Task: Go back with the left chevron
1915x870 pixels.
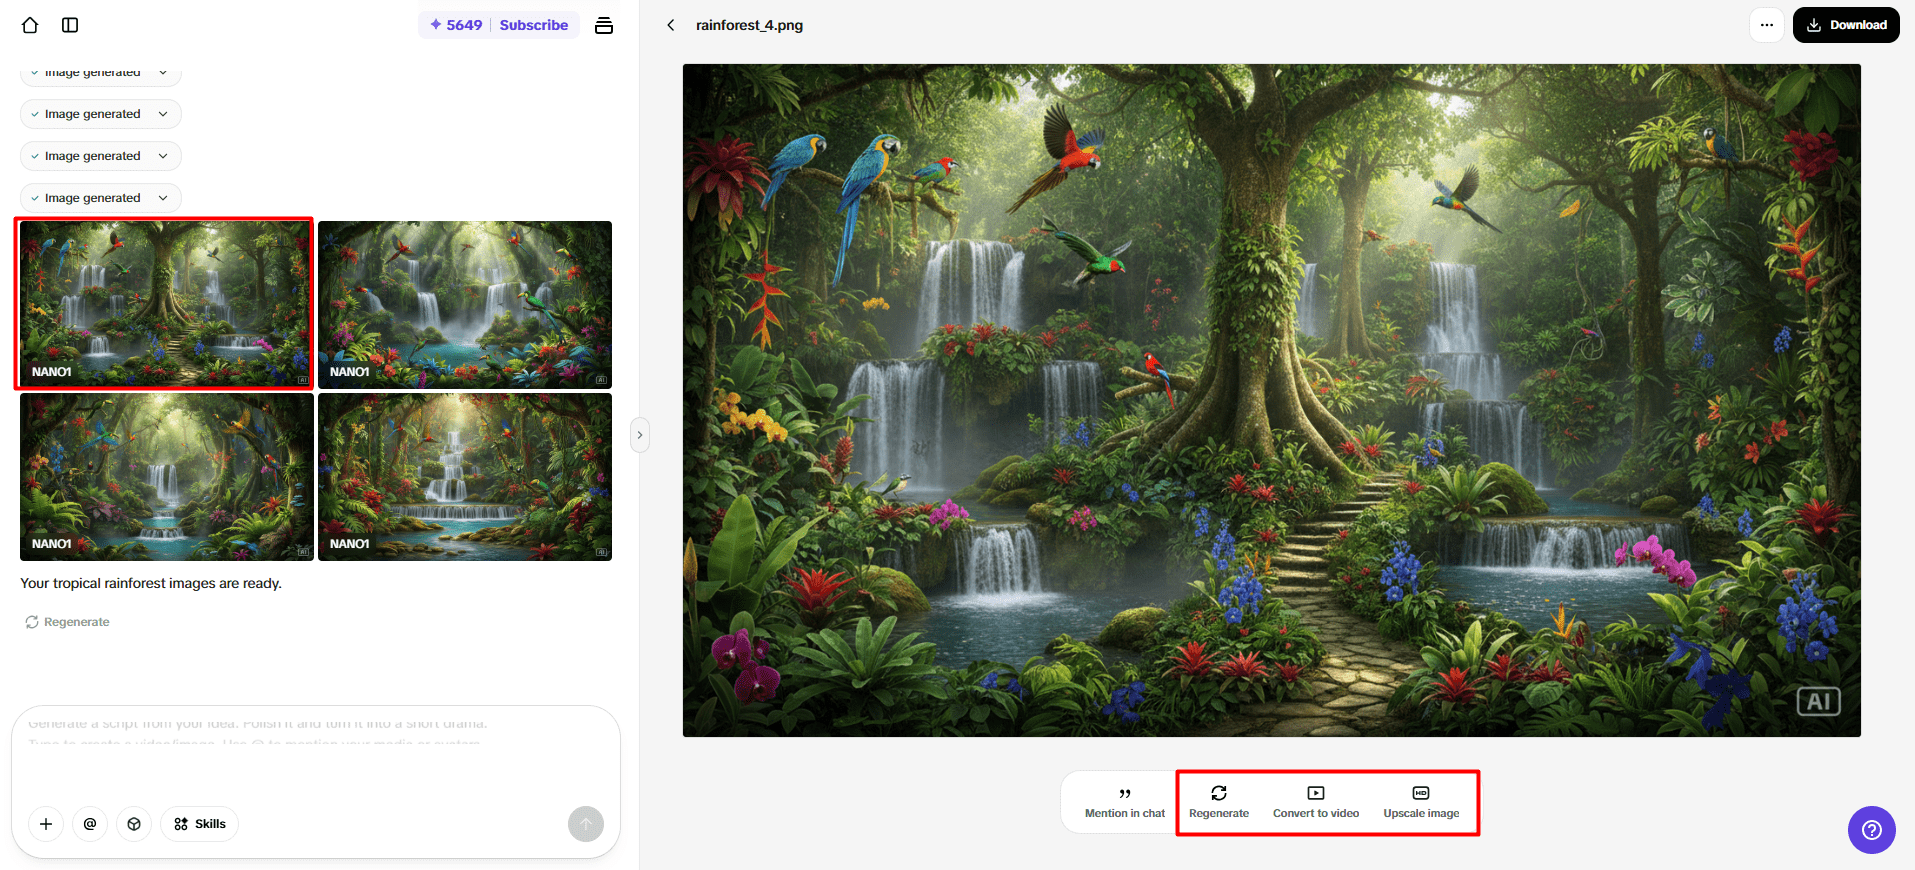Action: click(671, 25)
